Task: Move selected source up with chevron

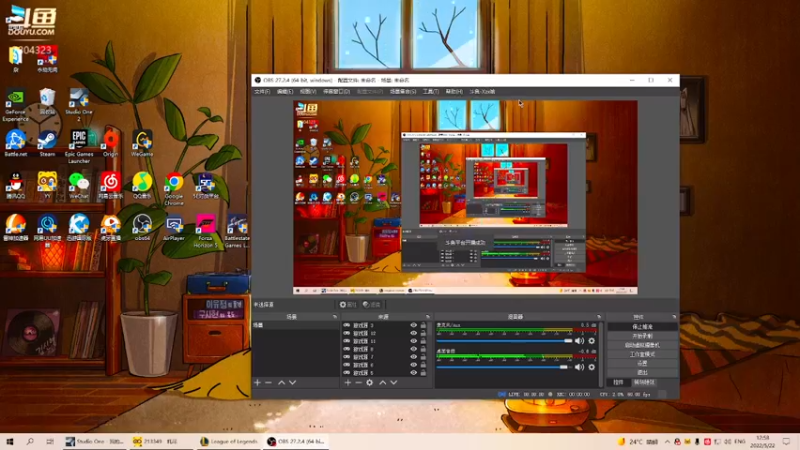Action: click(383, 382)
